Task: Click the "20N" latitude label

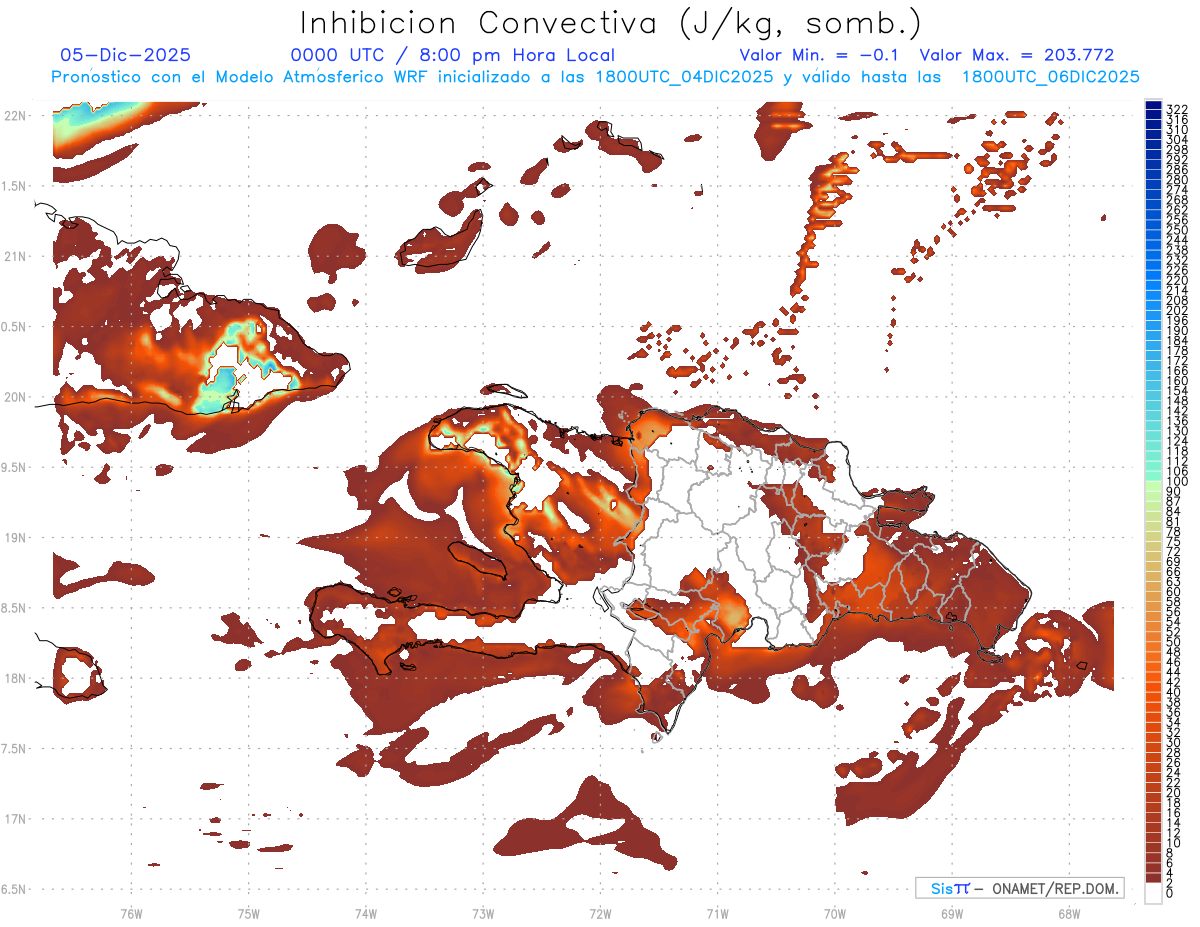Action: [x=15, y=397]
